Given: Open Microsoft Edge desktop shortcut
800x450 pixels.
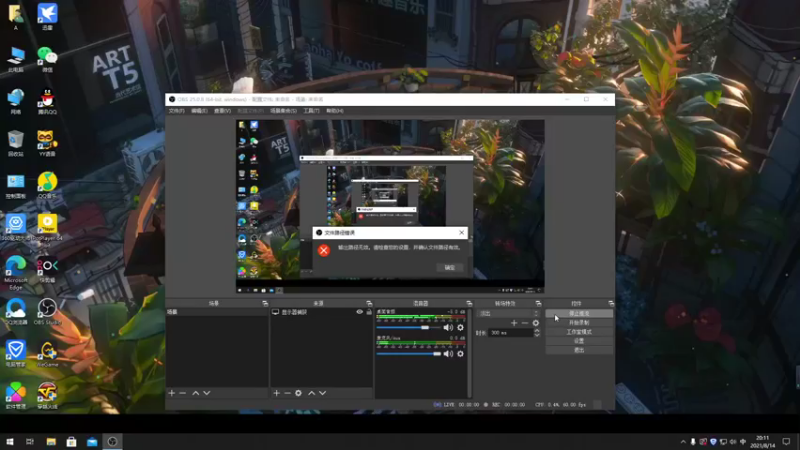Looking at the screenshot, I should click(15, 272).
